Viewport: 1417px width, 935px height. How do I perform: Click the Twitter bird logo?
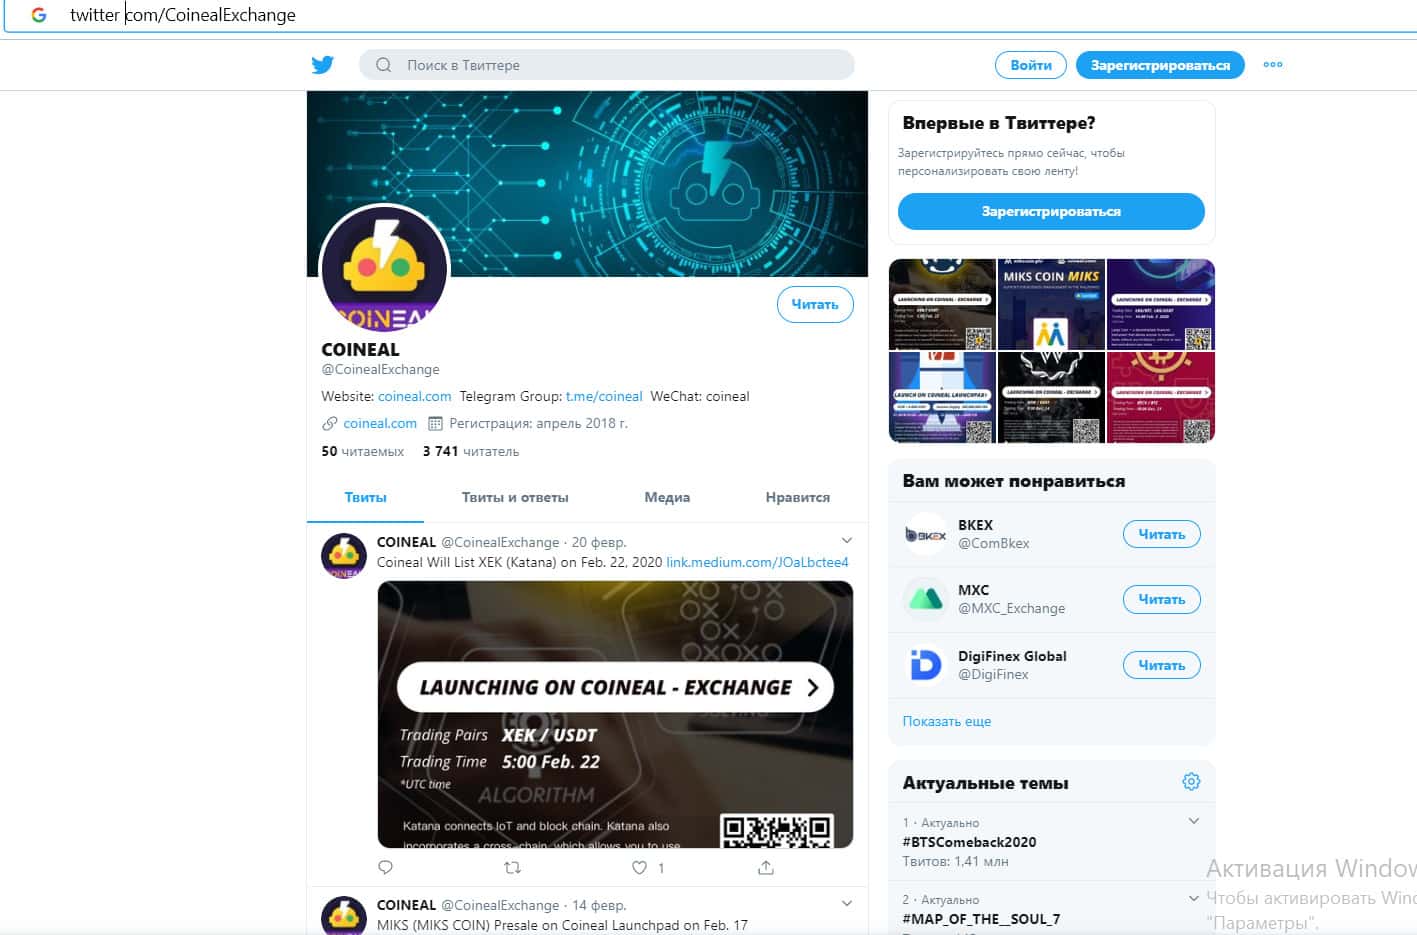[x=322, y=65]
